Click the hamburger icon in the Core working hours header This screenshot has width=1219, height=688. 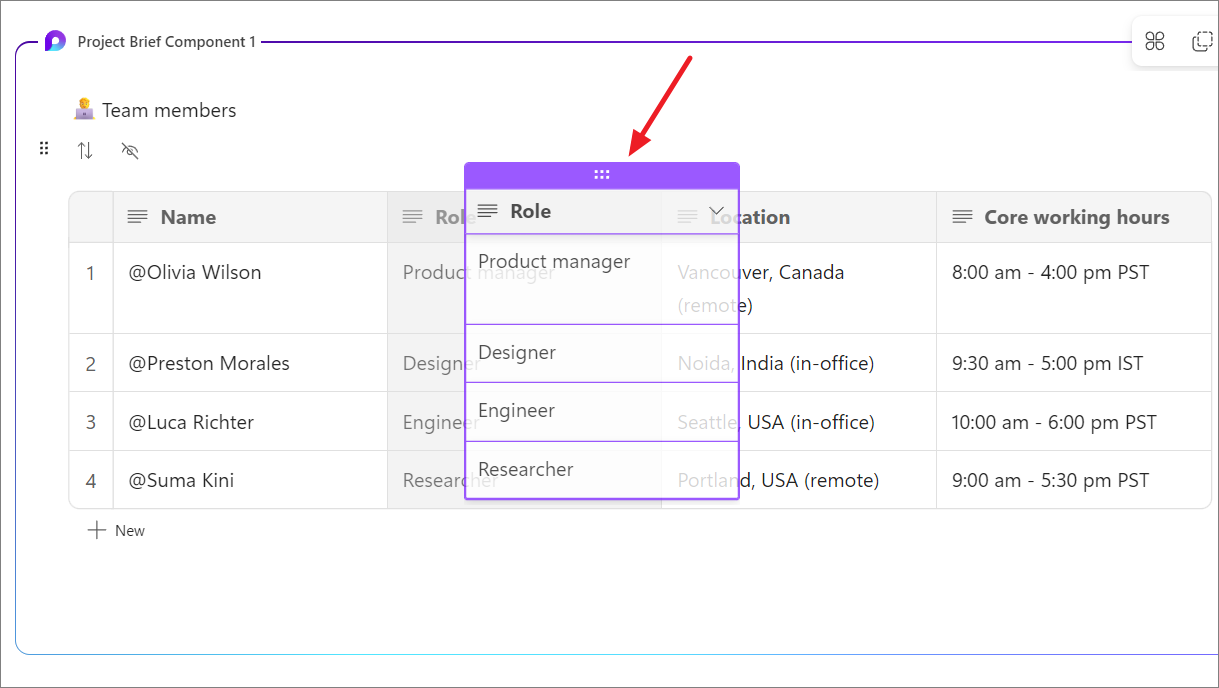tap(962, 216)
